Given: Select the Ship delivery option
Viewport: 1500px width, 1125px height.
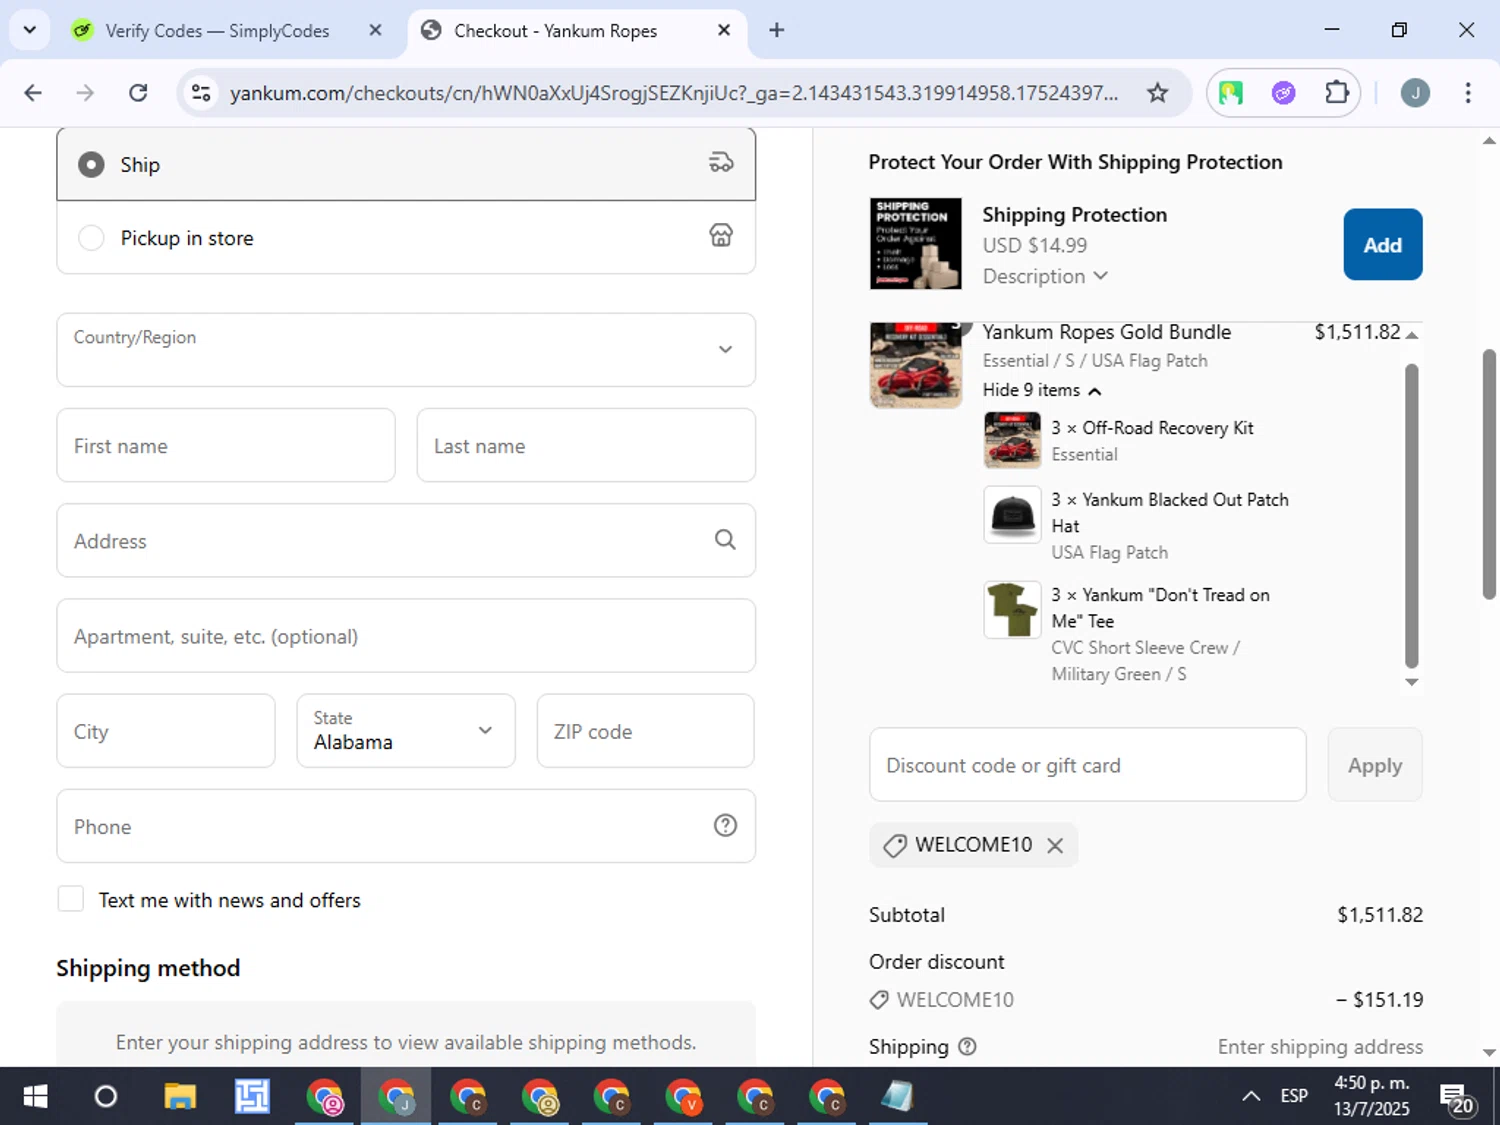Looking at the screenshot, I should point(405,164).
